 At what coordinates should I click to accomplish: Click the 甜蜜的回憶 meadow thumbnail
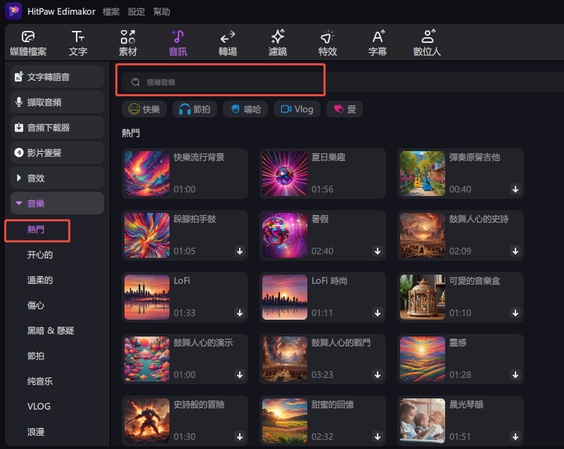285,421
